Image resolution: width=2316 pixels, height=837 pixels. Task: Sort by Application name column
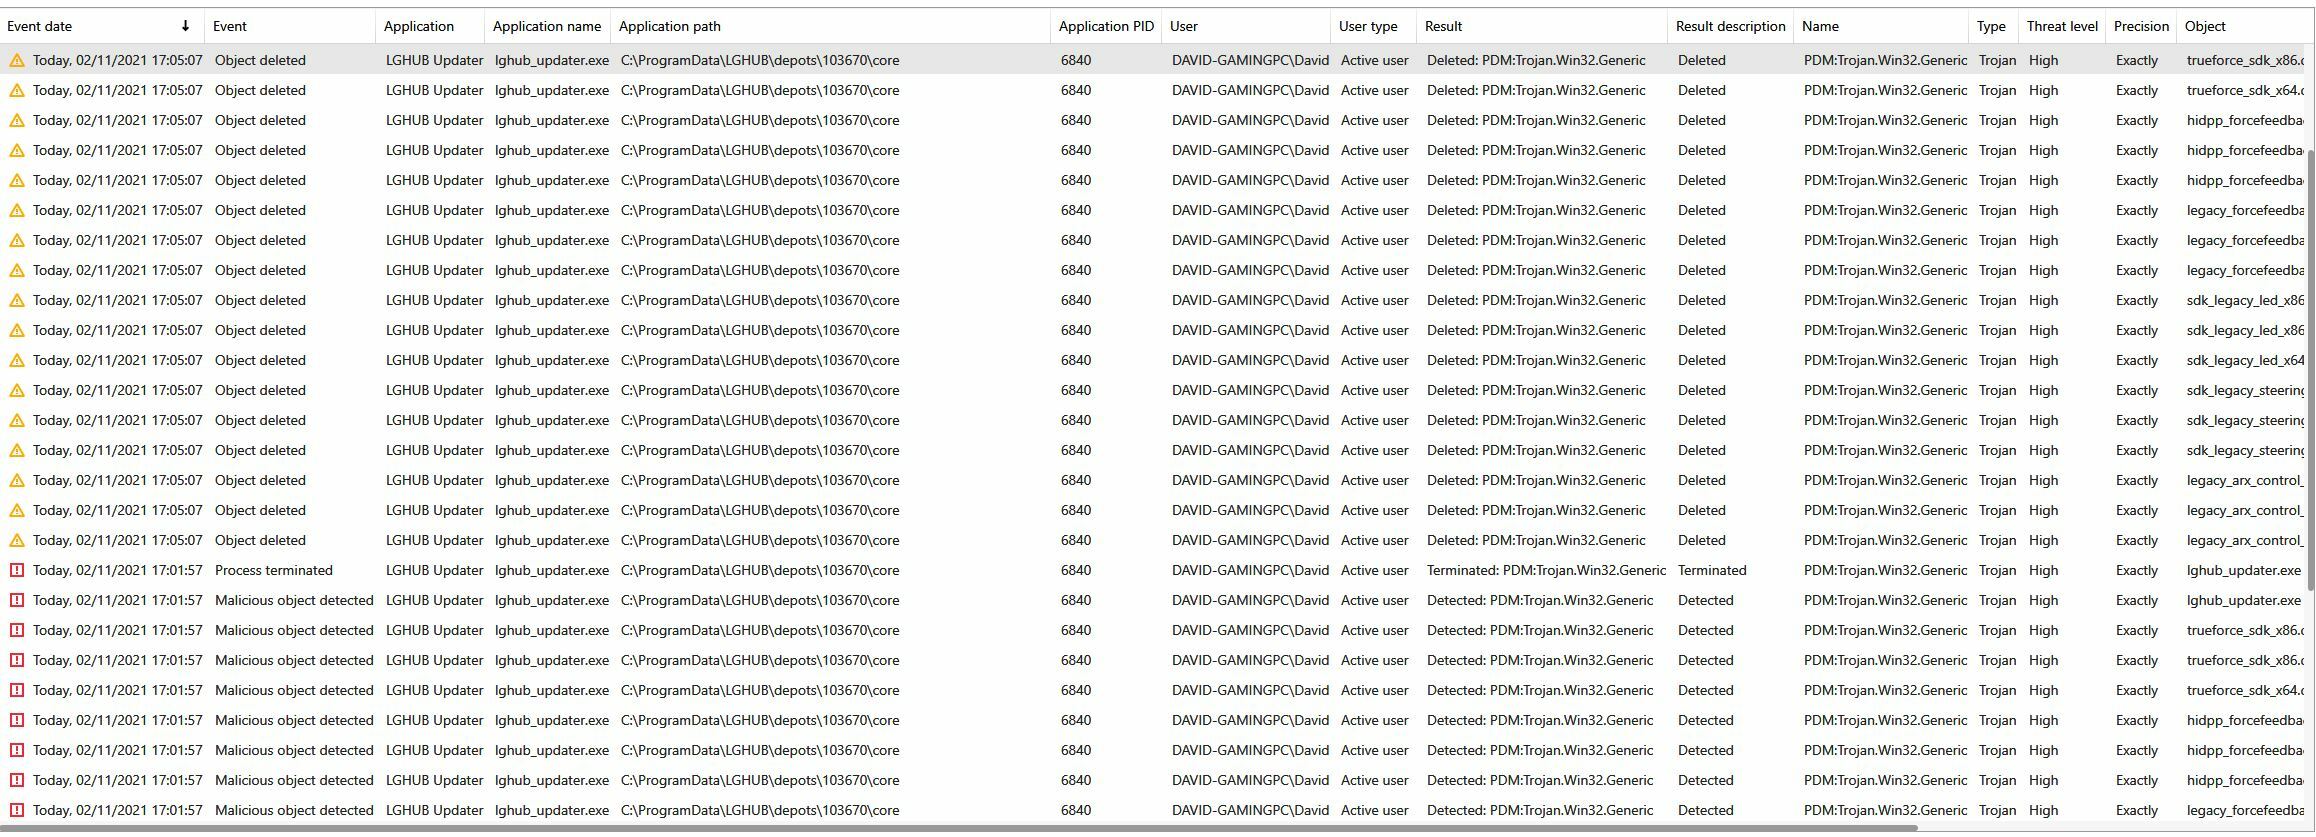pyautogui.click(x=548, y=26)
